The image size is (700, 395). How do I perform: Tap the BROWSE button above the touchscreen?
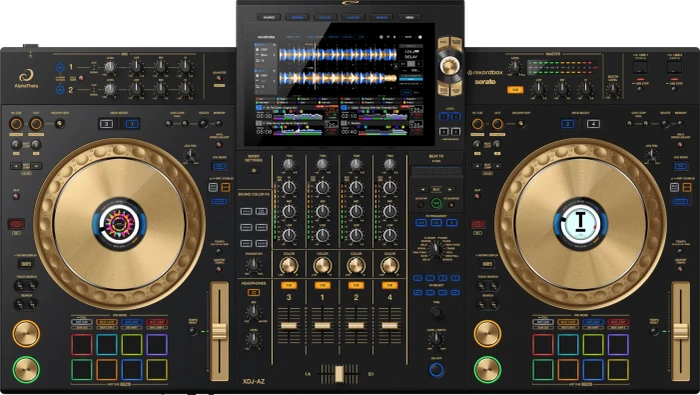coord(297,17)
